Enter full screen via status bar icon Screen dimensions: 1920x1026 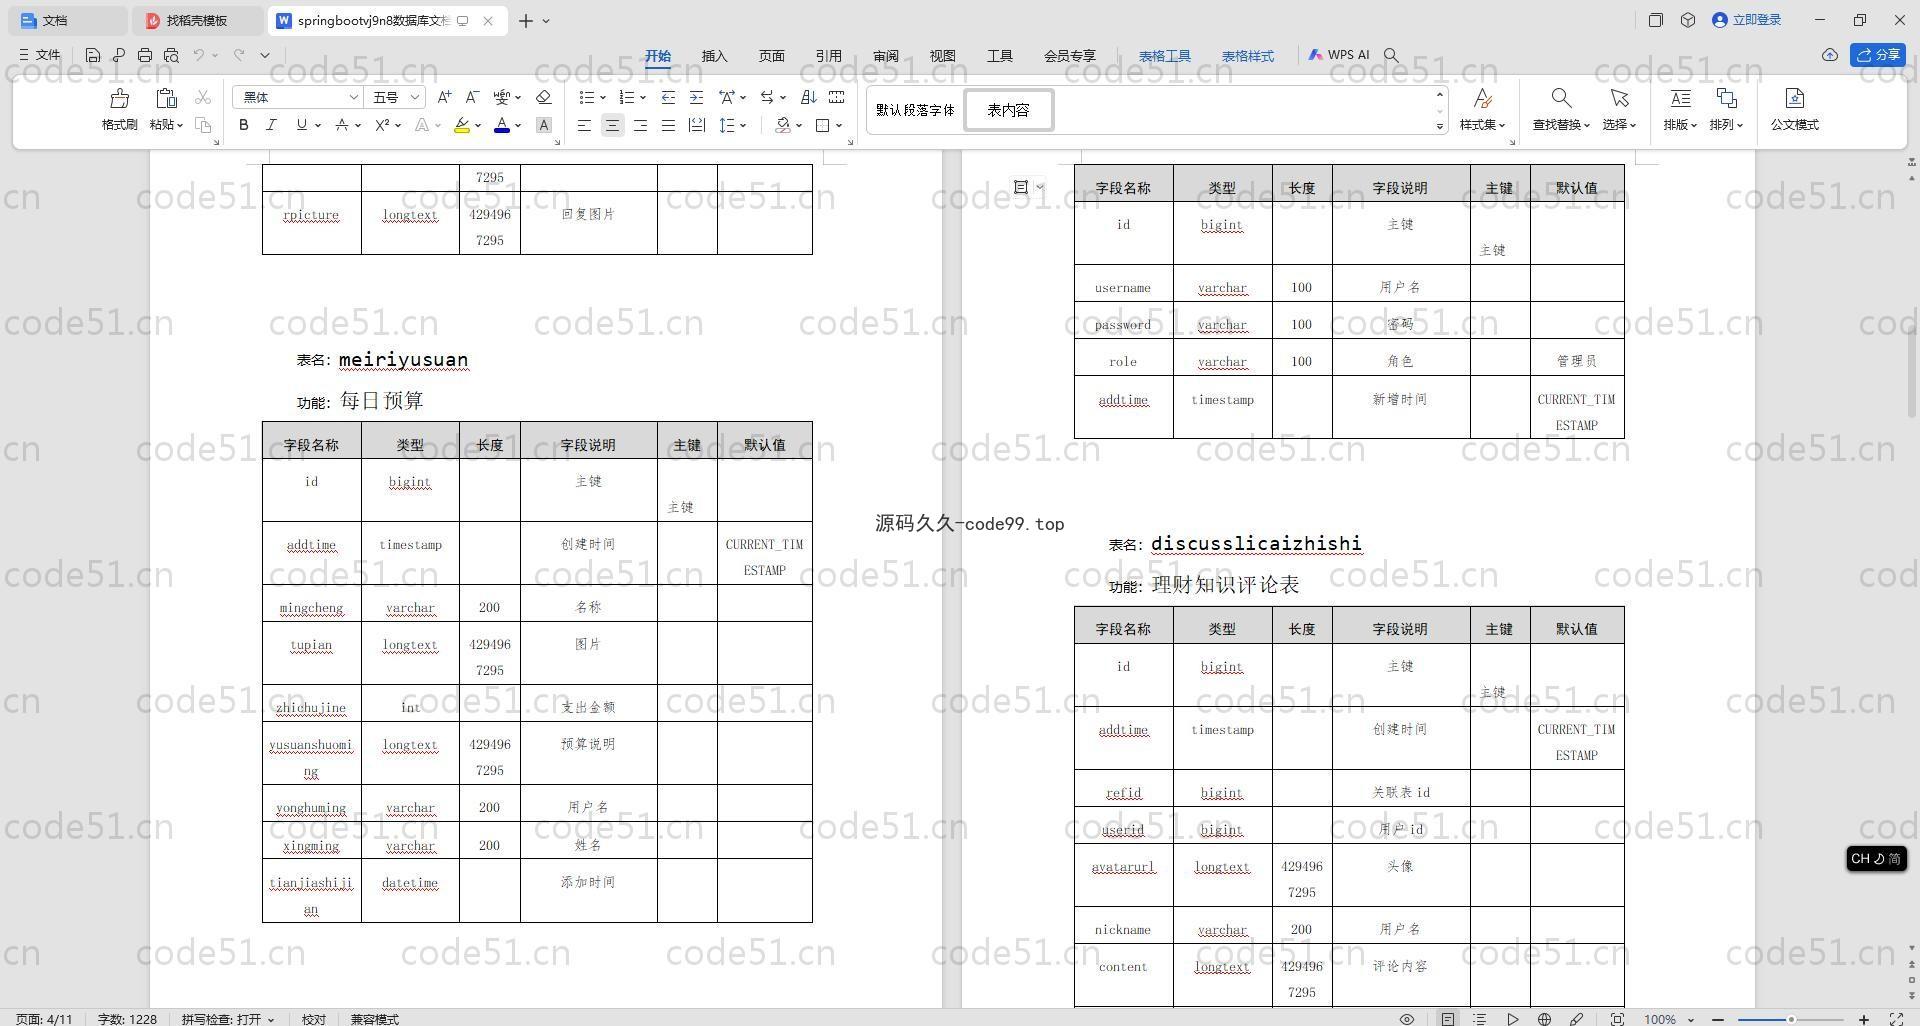(x=1896, y=1019)
